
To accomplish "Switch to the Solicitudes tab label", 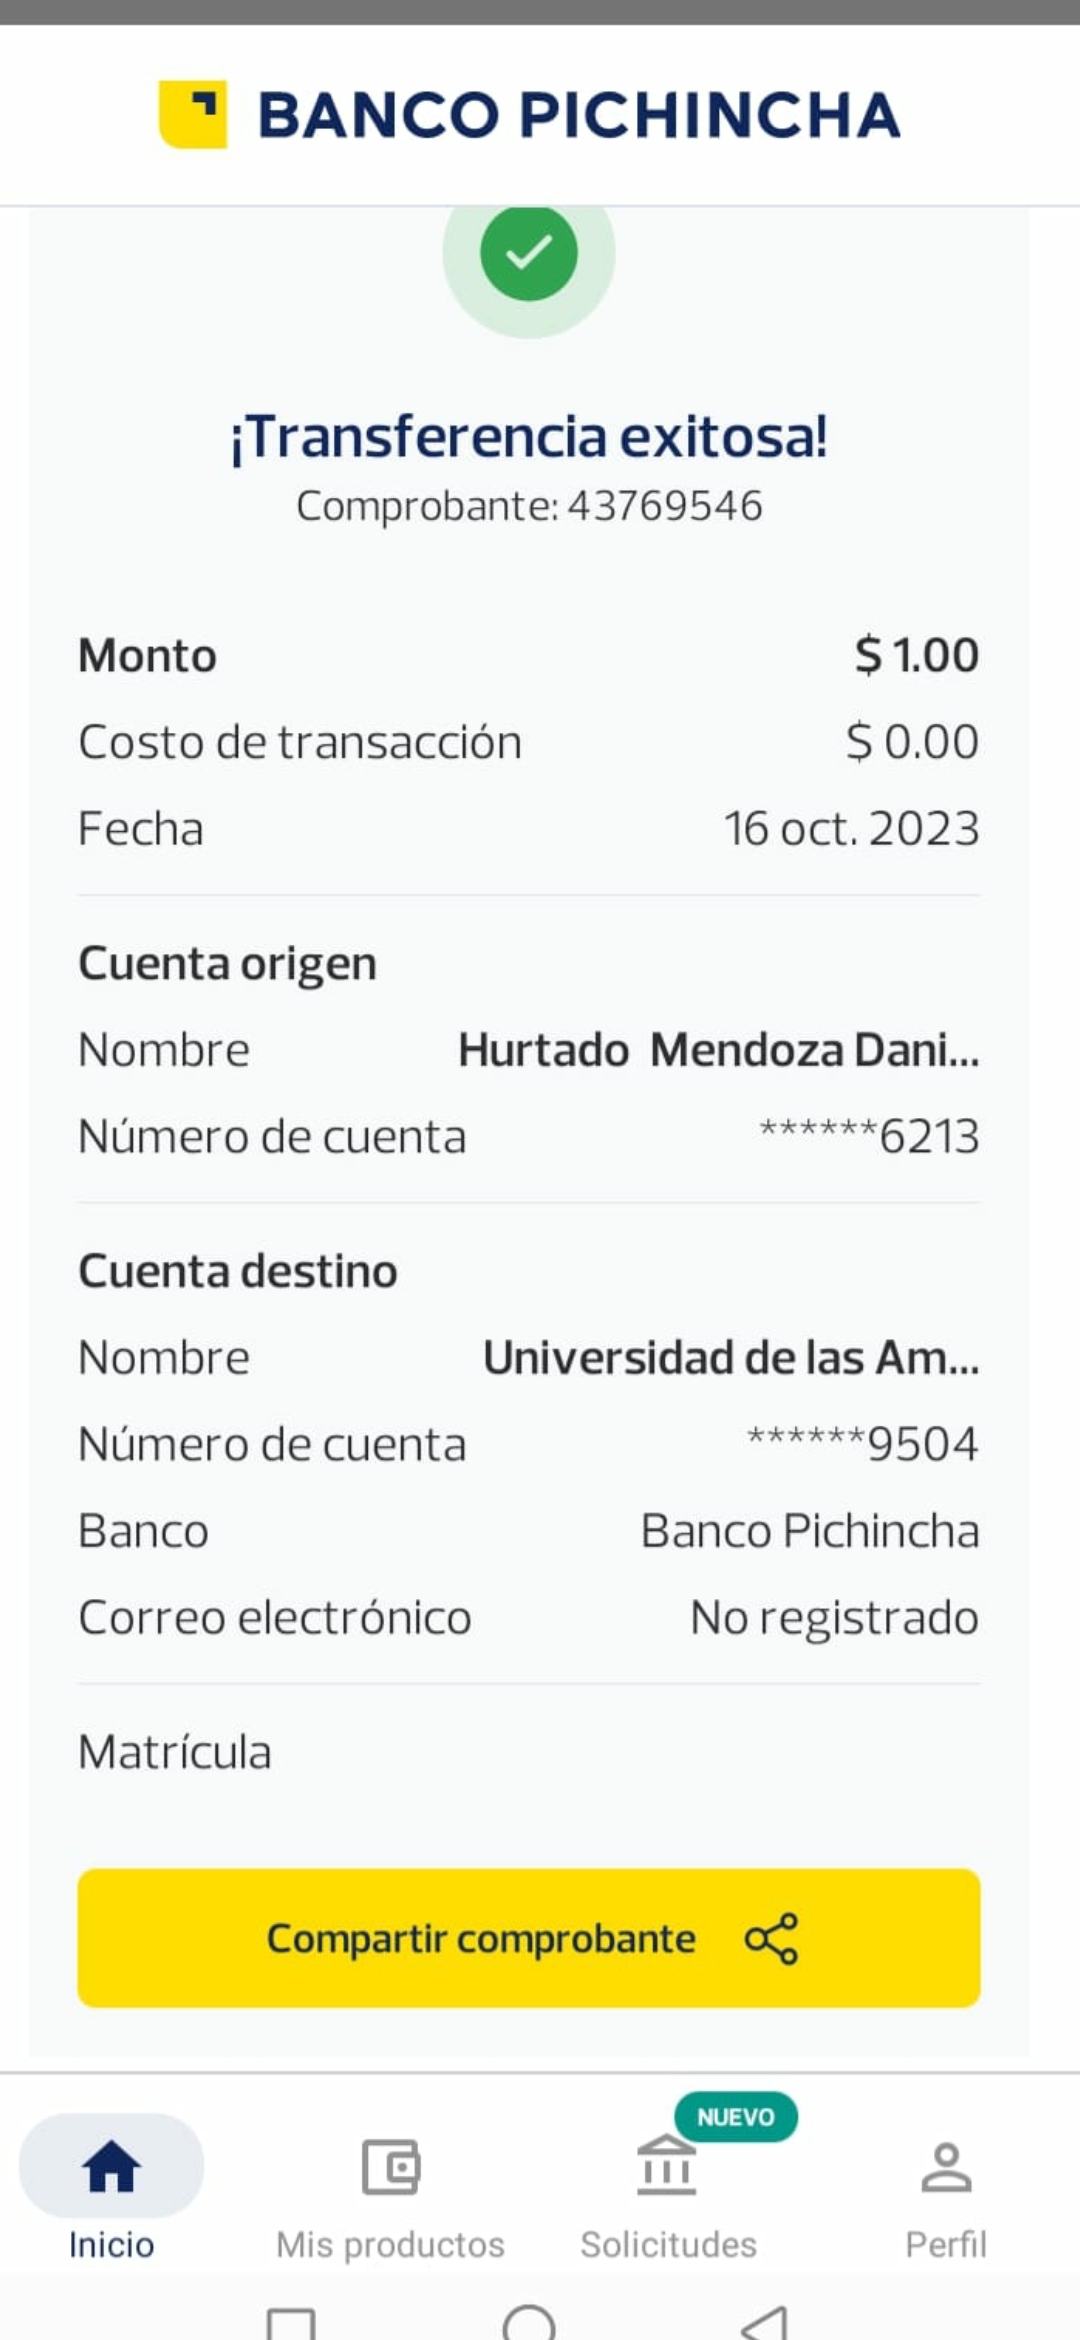I will point(668,2245).
